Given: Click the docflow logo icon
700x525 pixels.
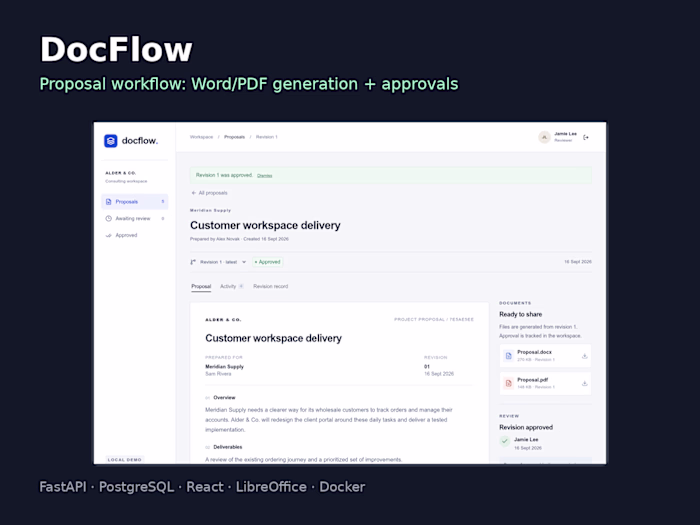Looking at the screenshot, I should pos(111,141).
